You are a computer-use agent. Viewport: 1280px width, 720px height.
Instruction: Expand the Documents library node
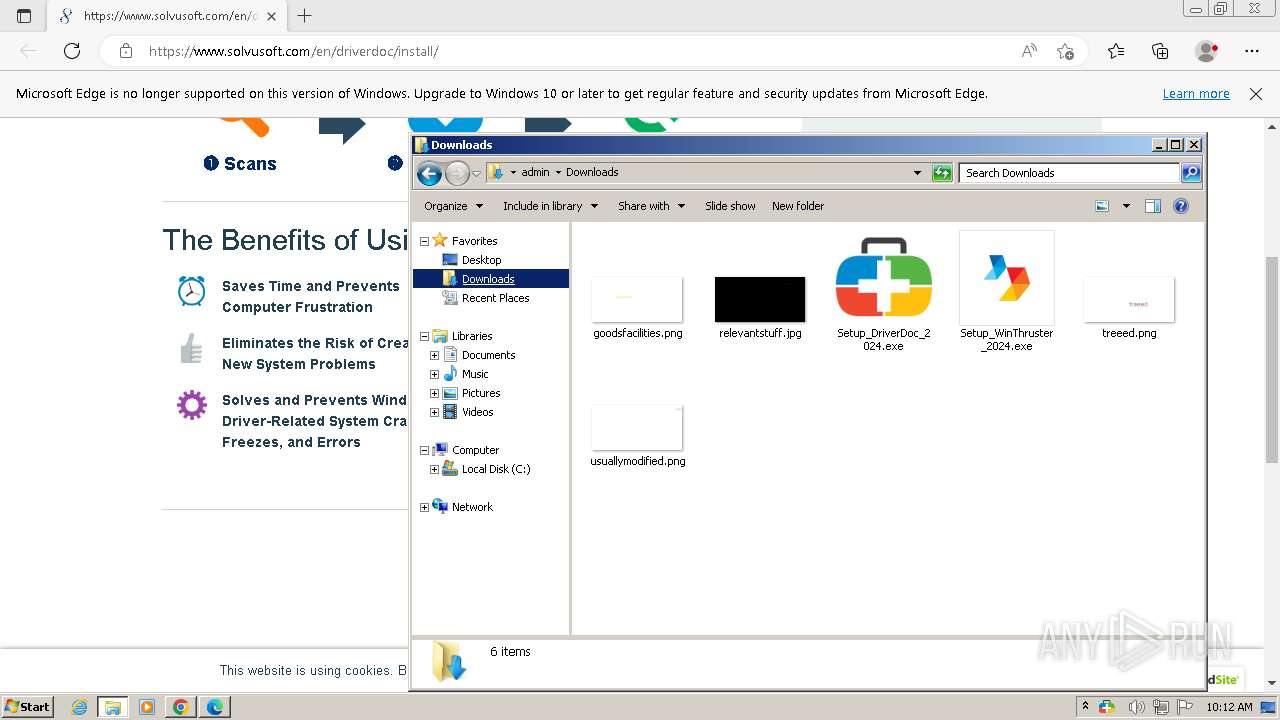pos(434,355)
